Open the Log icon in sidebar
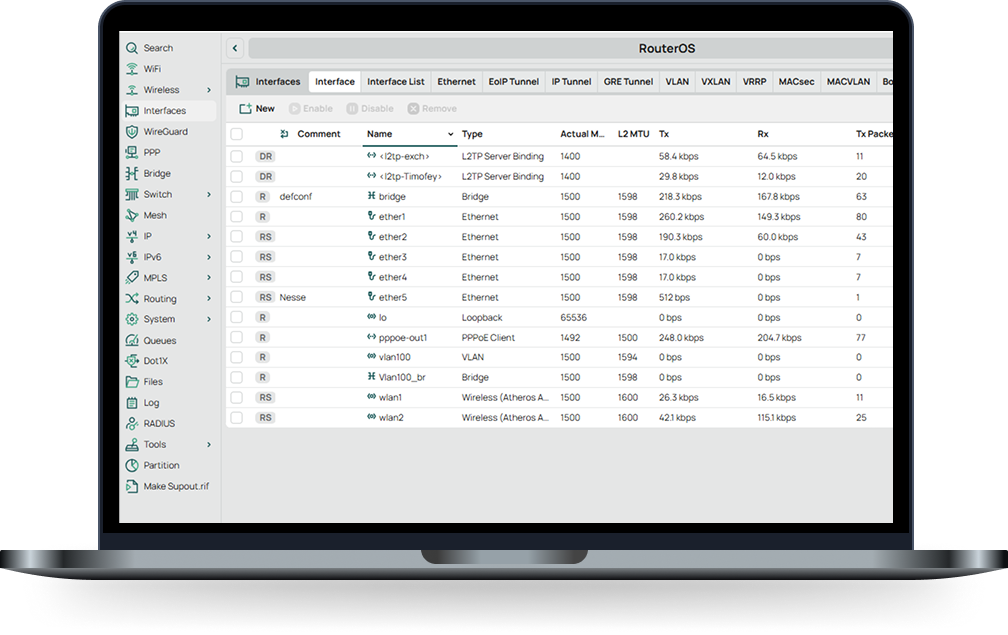Screen dimensions: 1008x635 (x=132, y=403)
